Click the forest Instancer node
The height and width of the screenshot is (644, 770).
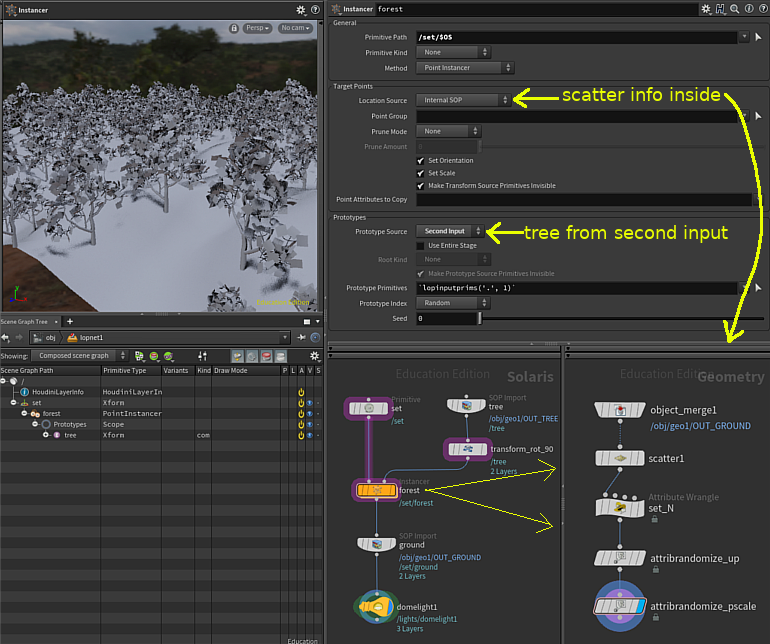(x=376, y=490)
